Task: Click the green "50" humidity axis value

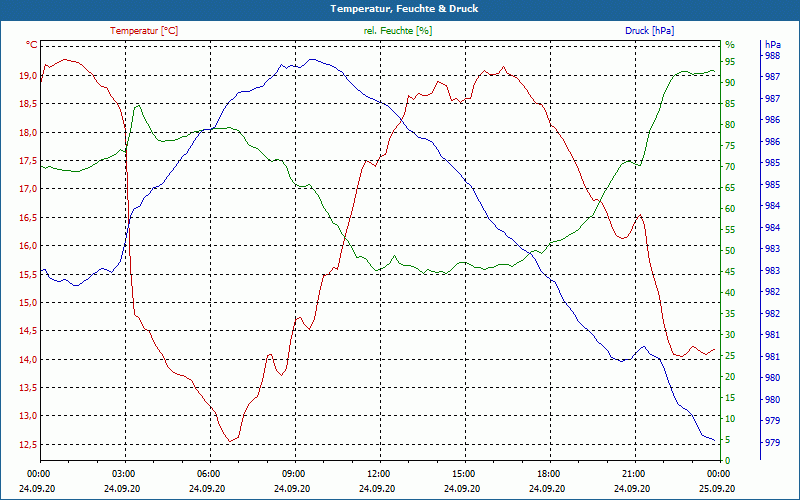Action: coord(730,251)
